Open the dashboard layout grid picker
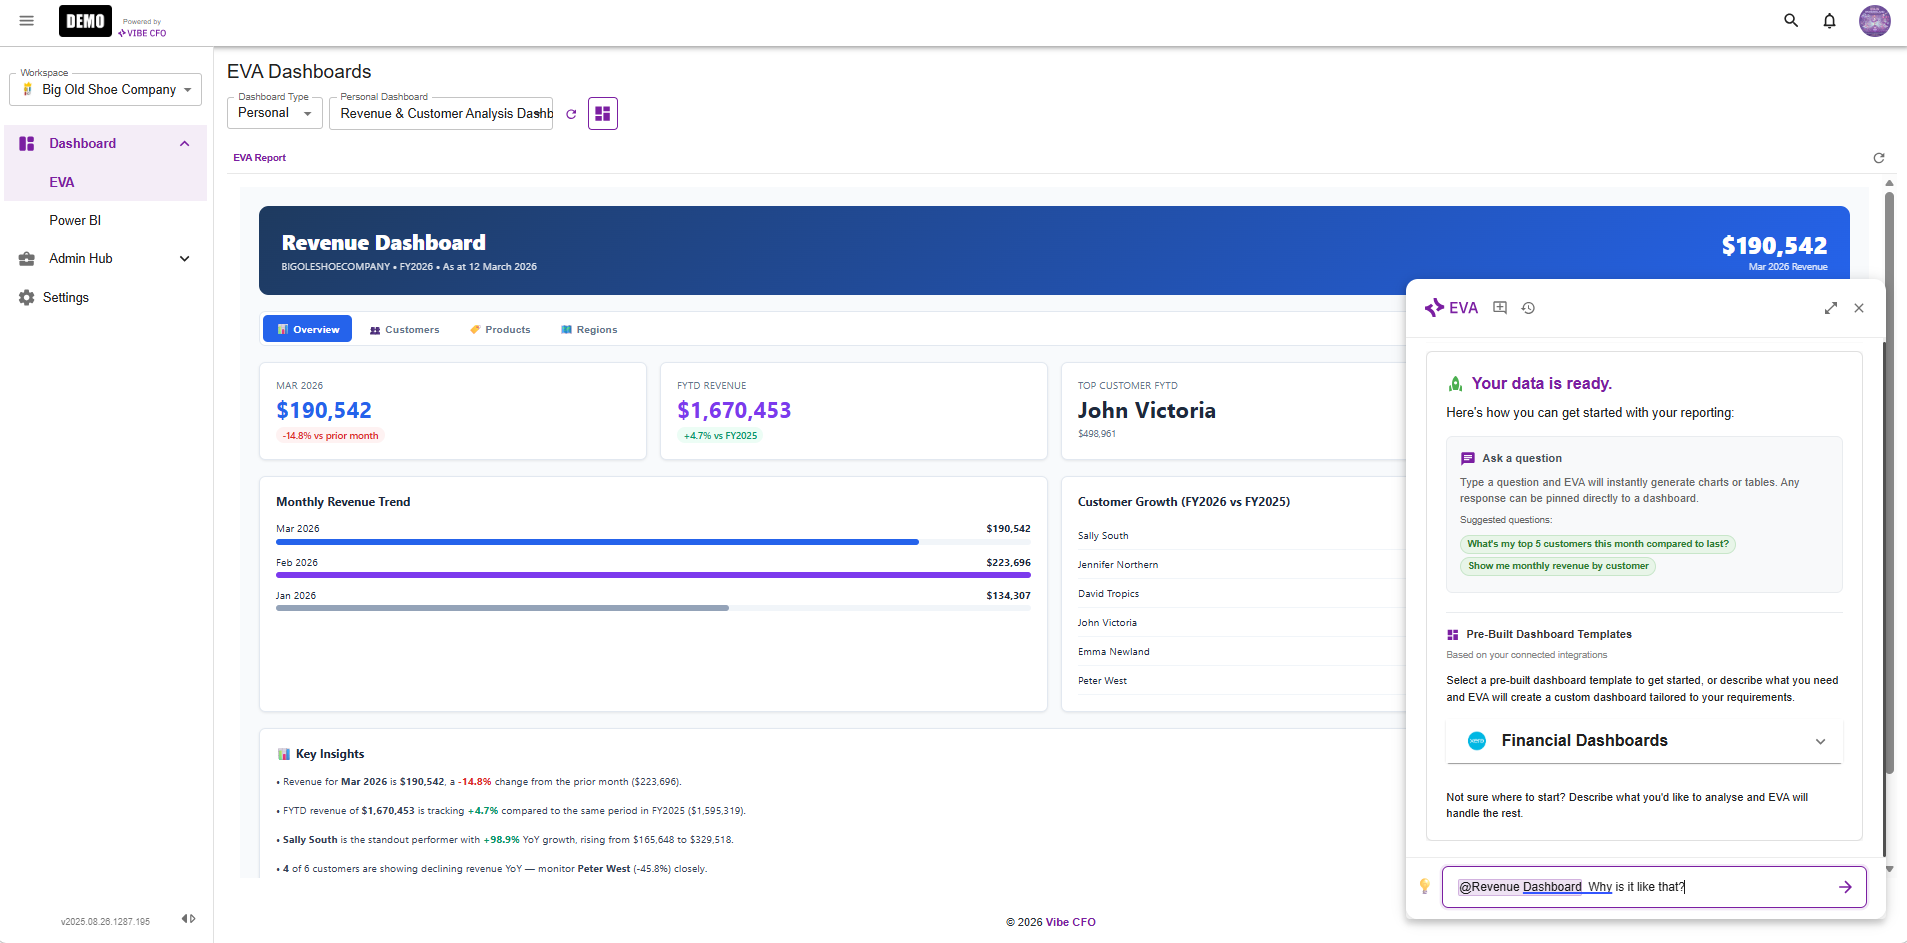Image resolution: width=1907 pixels, height=943 pixels. (x=602, y=113)
